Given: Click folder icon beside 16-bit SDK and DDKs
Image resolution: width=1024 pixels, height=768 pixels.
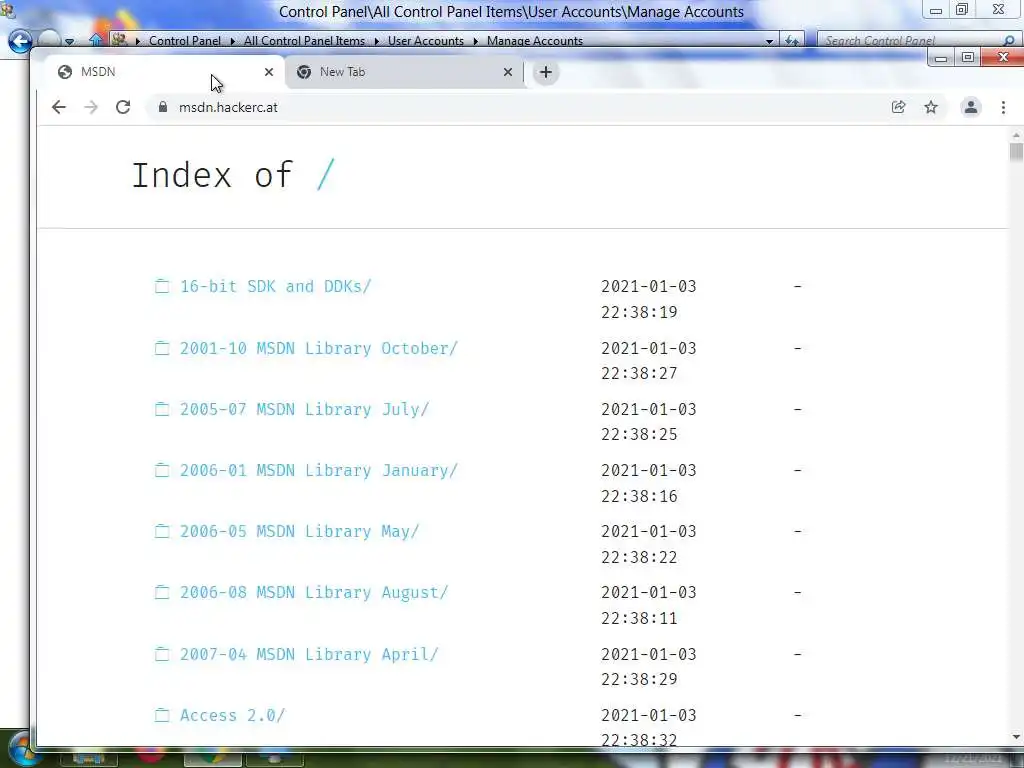Looking at the screenshot, I should pos(162,286).
